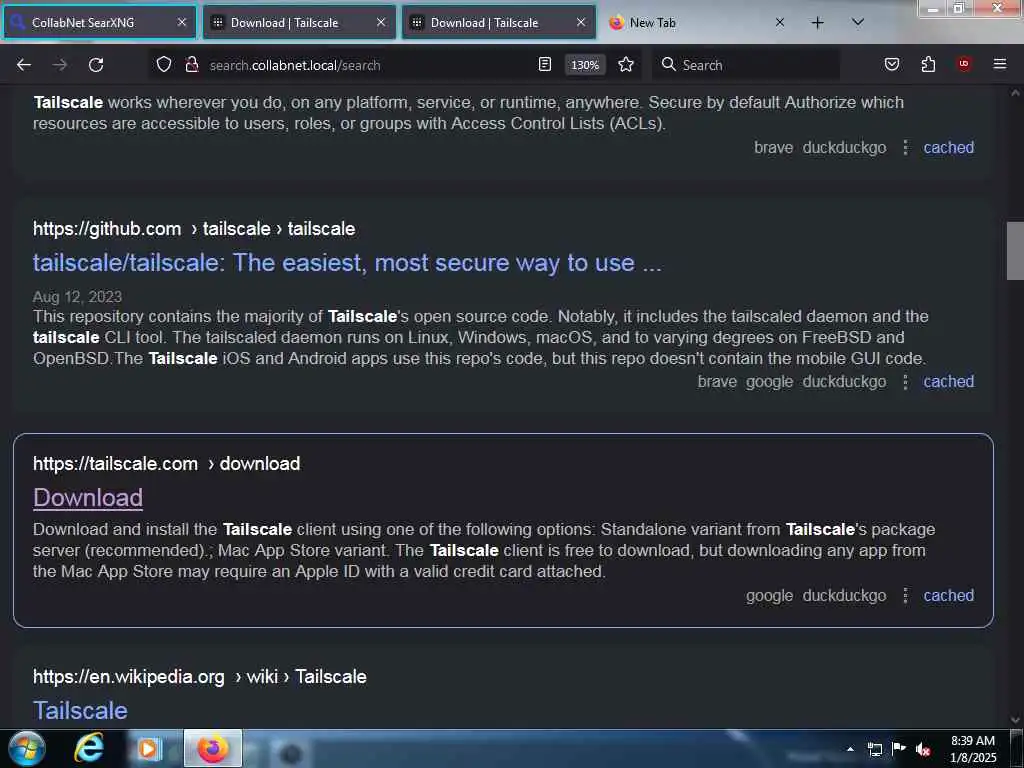Viewport: 1024px width, 768px height.
Task: Click duckduckgo label on Download result
Action: pyautogui.click(x=844, y=596)
